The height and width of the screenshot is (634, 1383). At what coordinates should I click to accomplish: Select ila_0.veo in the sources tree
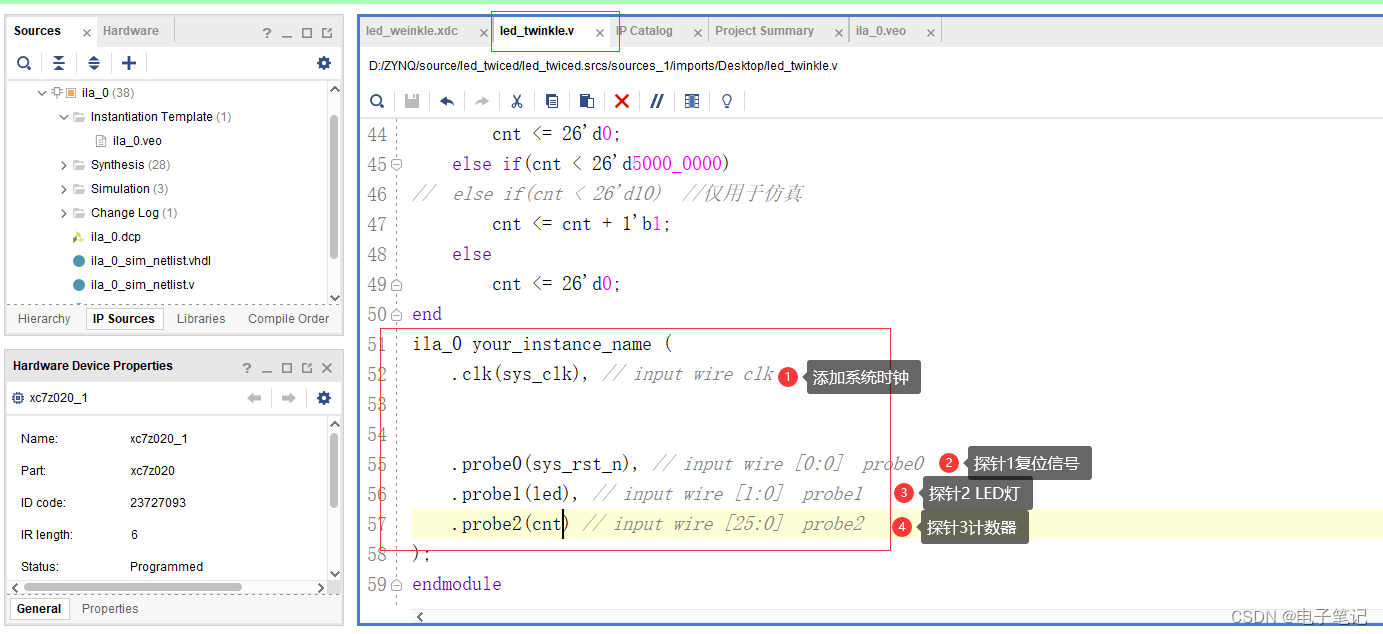point(137,141)
